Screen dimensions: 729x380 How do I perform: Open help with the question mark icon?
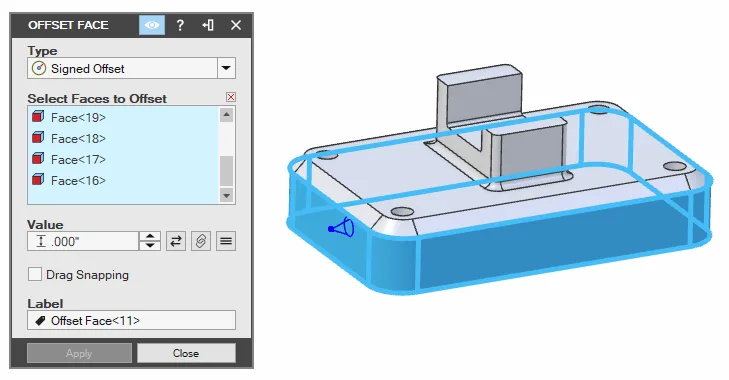point(180,25)
